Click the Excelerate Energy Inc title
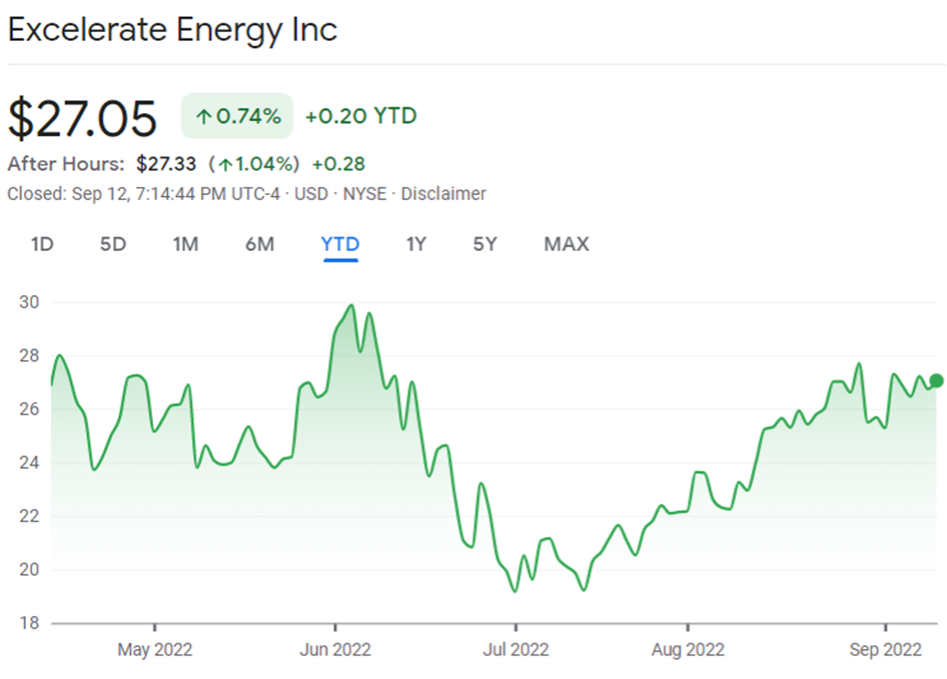This screenshot has width=947, height=679. click(172, 29)
